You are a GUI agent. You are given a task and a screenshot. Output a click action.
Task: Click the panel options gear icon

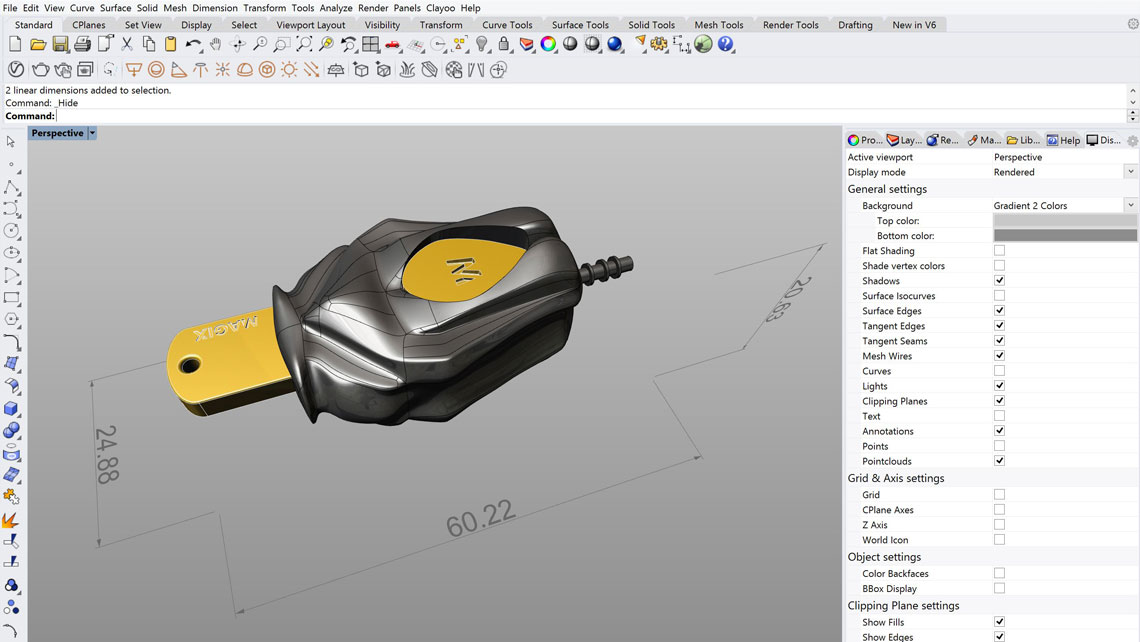[x=1132, y=141]
